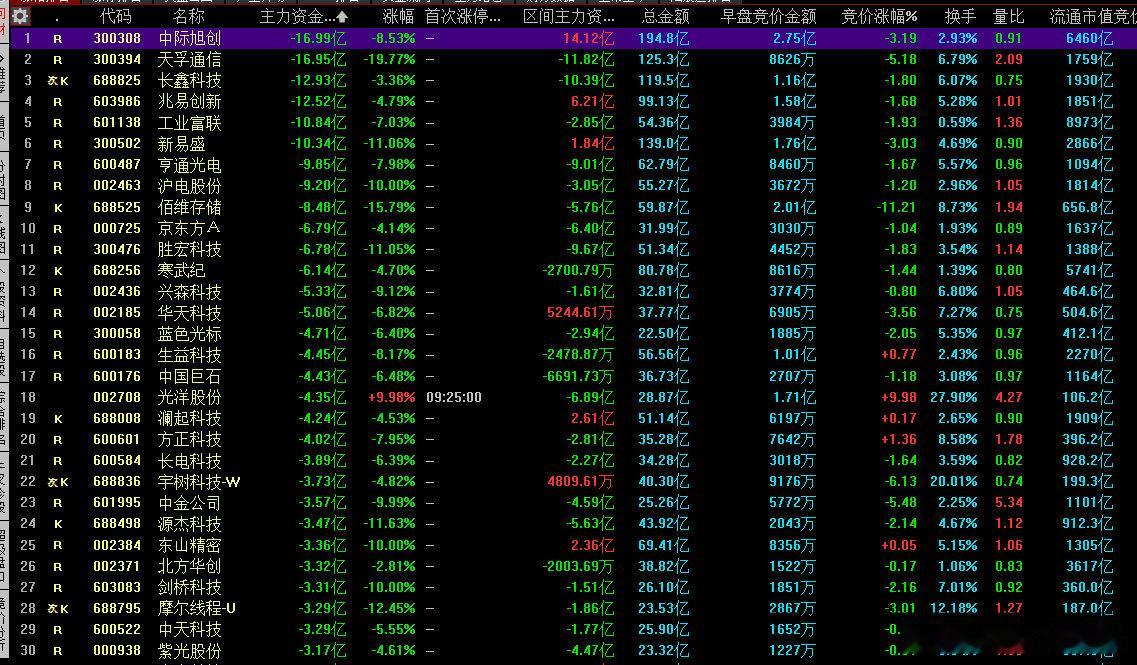Select the stock name 宇树科技-W
The width and height of the screenshot is (1137, 665).
pos(199,482)
